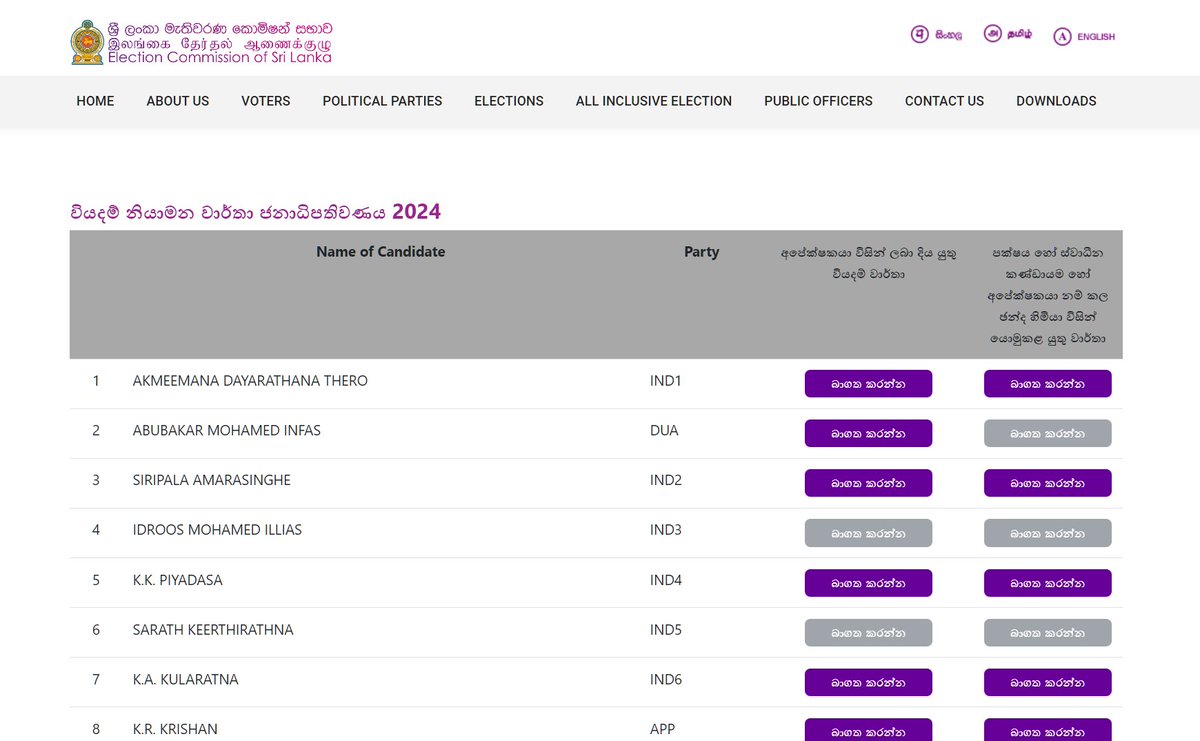Switch language to Tamil
The height and width of the screenshot is (741, 1200).
pos(1007,34)
